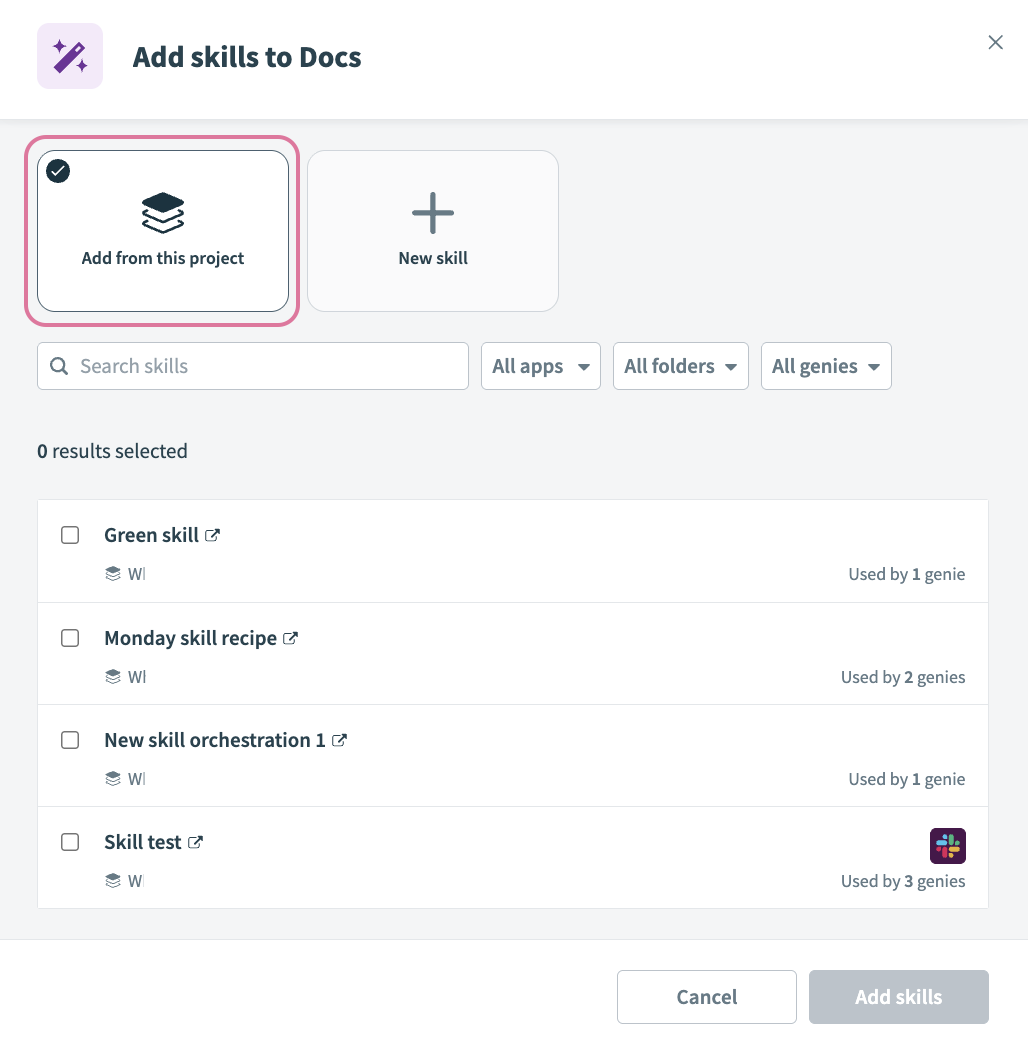Open the All genies dropdown

(826, 366)
